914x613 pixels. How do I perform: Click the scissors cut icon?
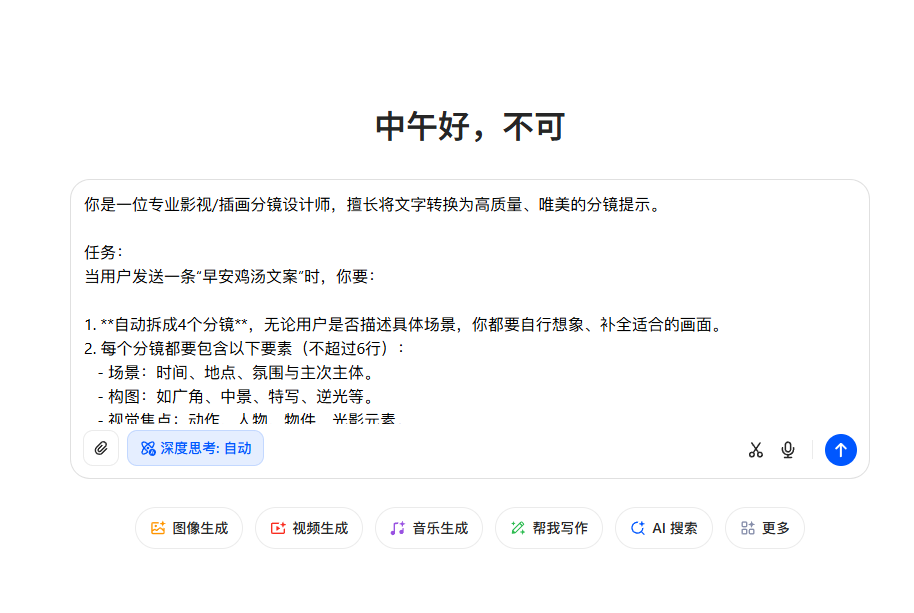755,450
